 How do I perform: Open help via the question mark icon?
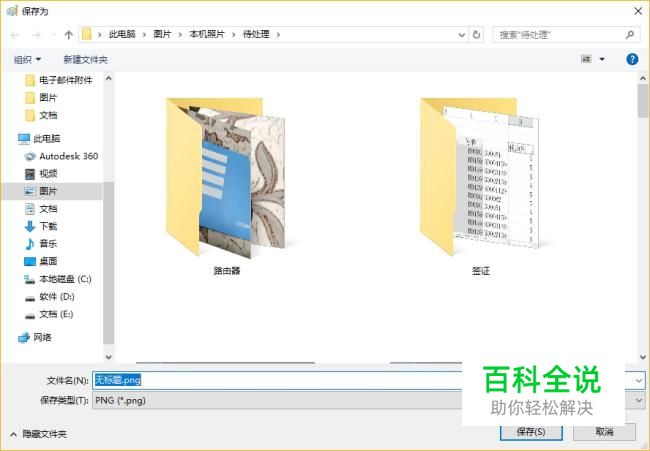coord(632,59)
